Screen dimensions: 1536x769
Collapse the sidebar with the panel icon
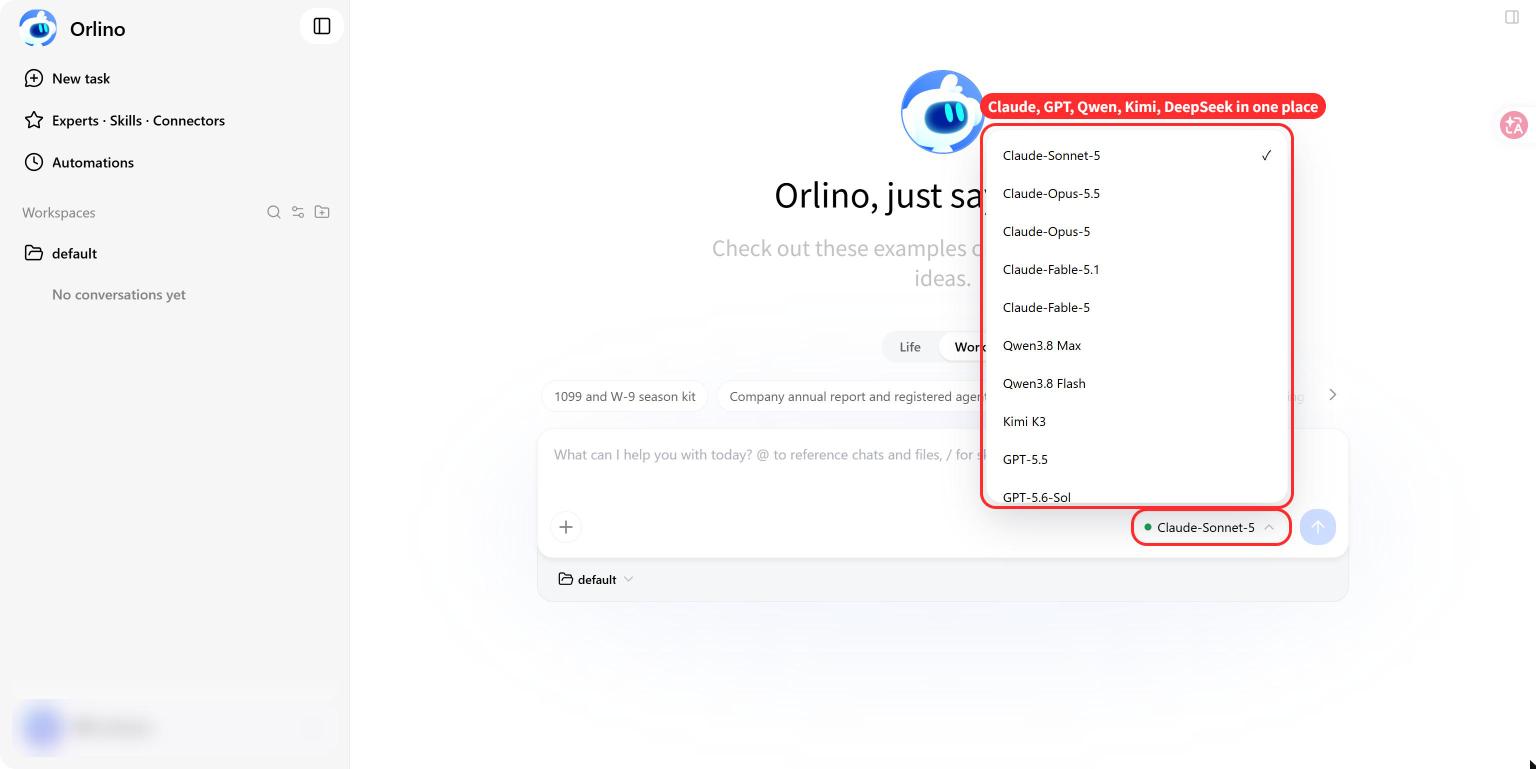[322, 26]
